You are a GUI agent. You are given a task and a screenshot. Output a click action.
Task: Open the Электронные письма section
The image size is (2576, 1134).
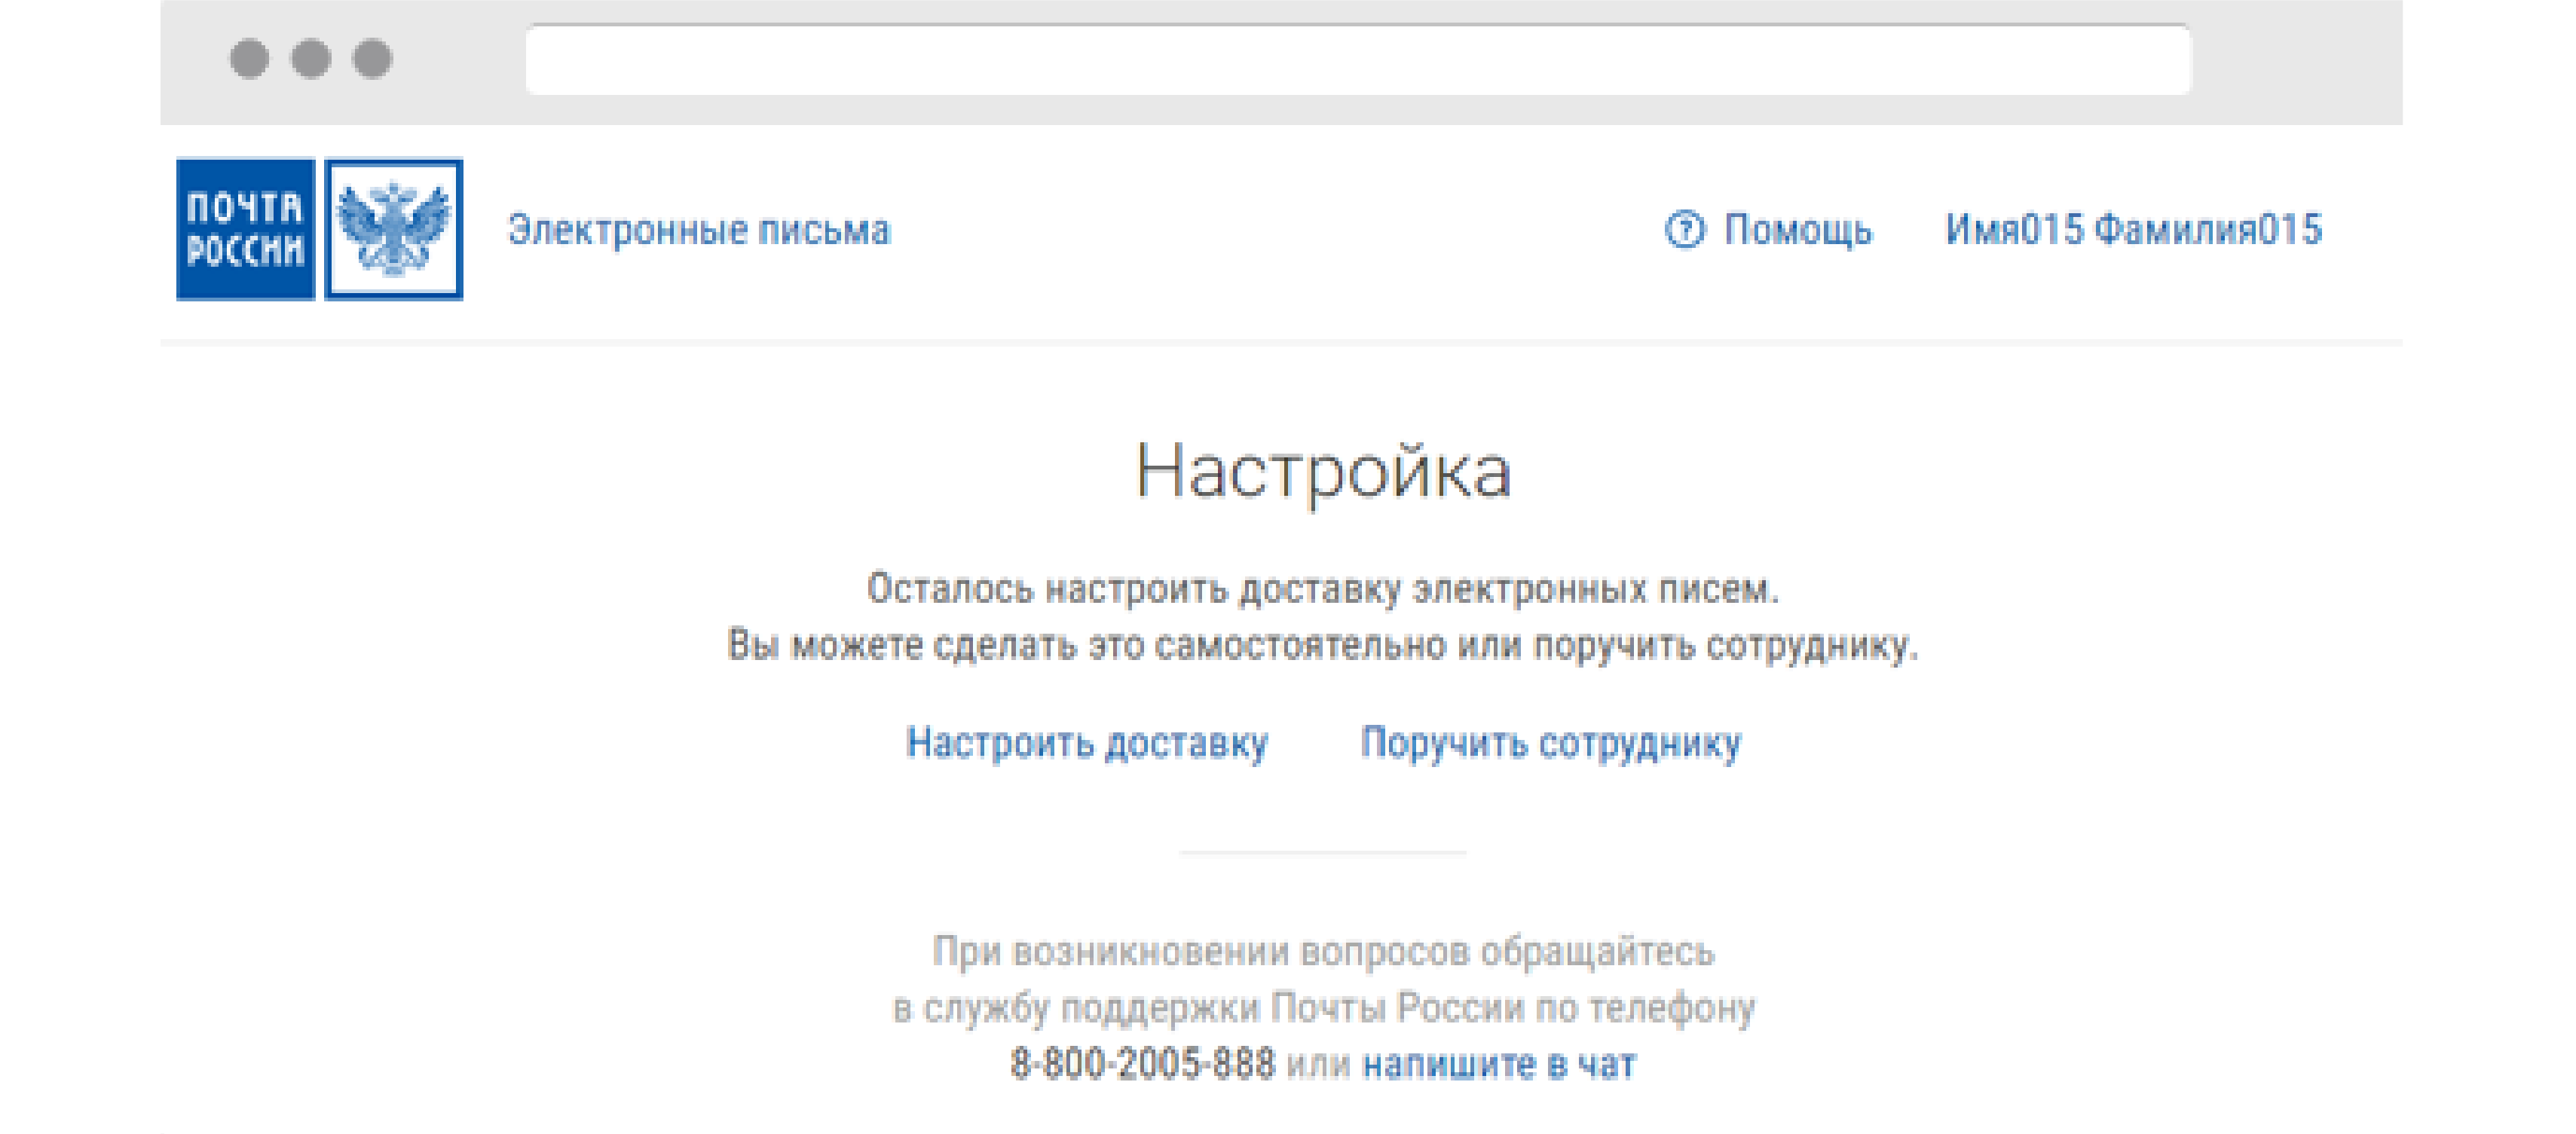coord(699,230)
